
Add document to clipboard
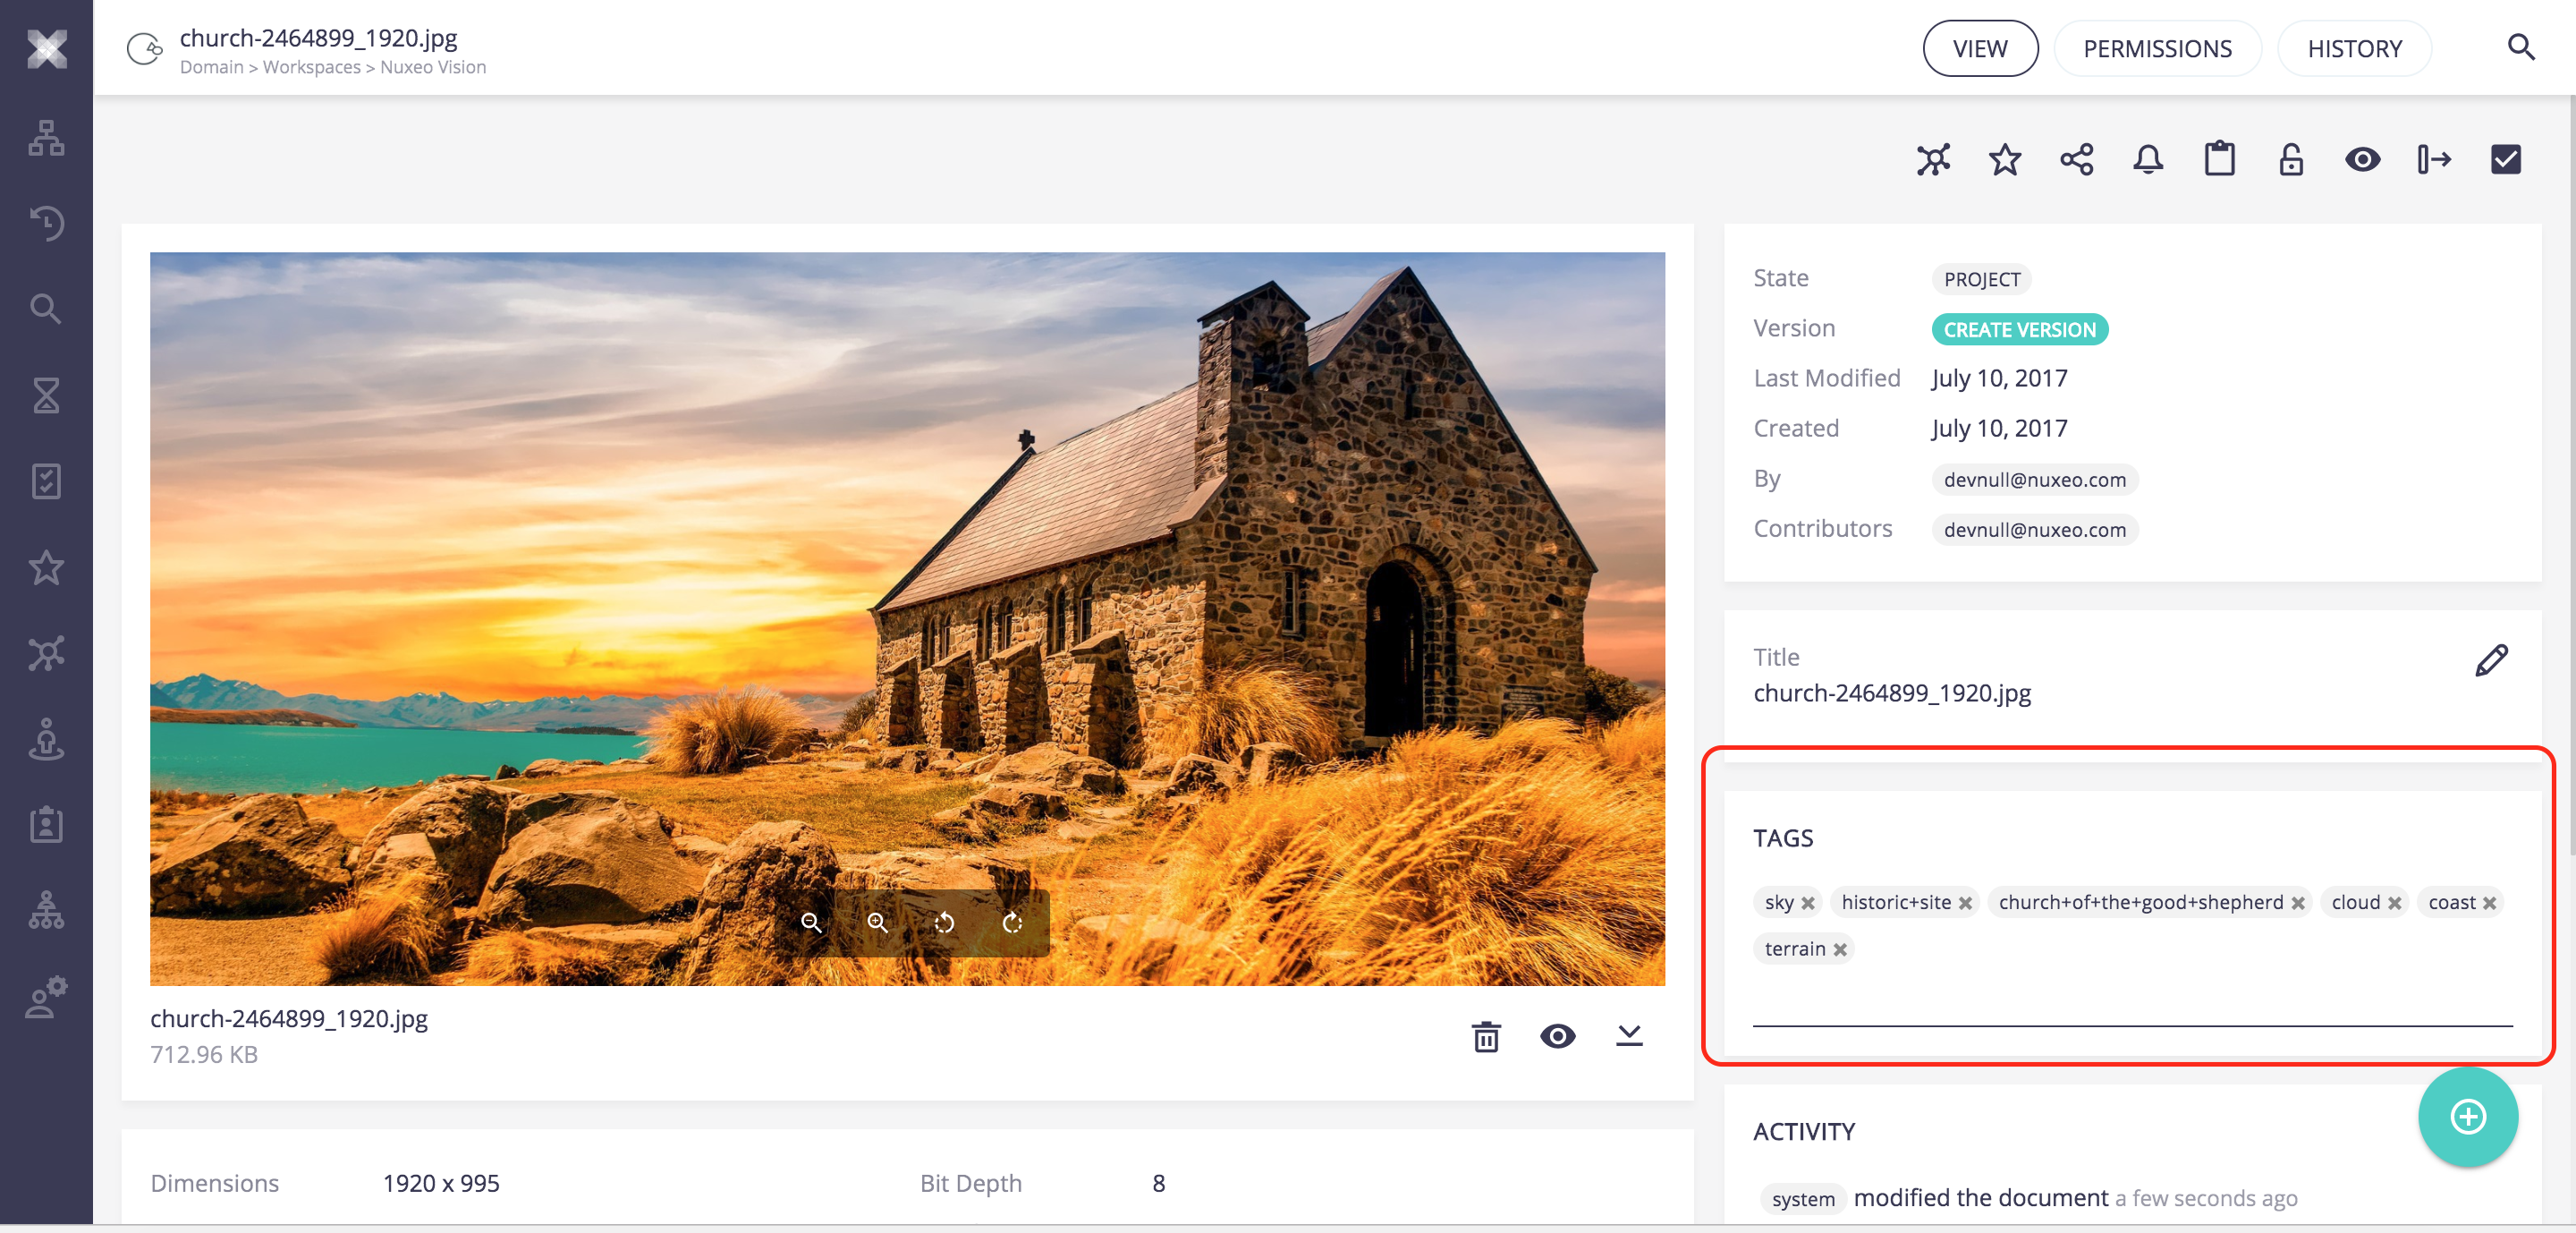click(x=2219, y=160)
